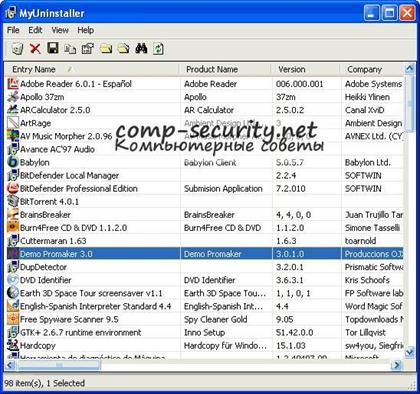Click the toarnold company cell

(360, 241)
